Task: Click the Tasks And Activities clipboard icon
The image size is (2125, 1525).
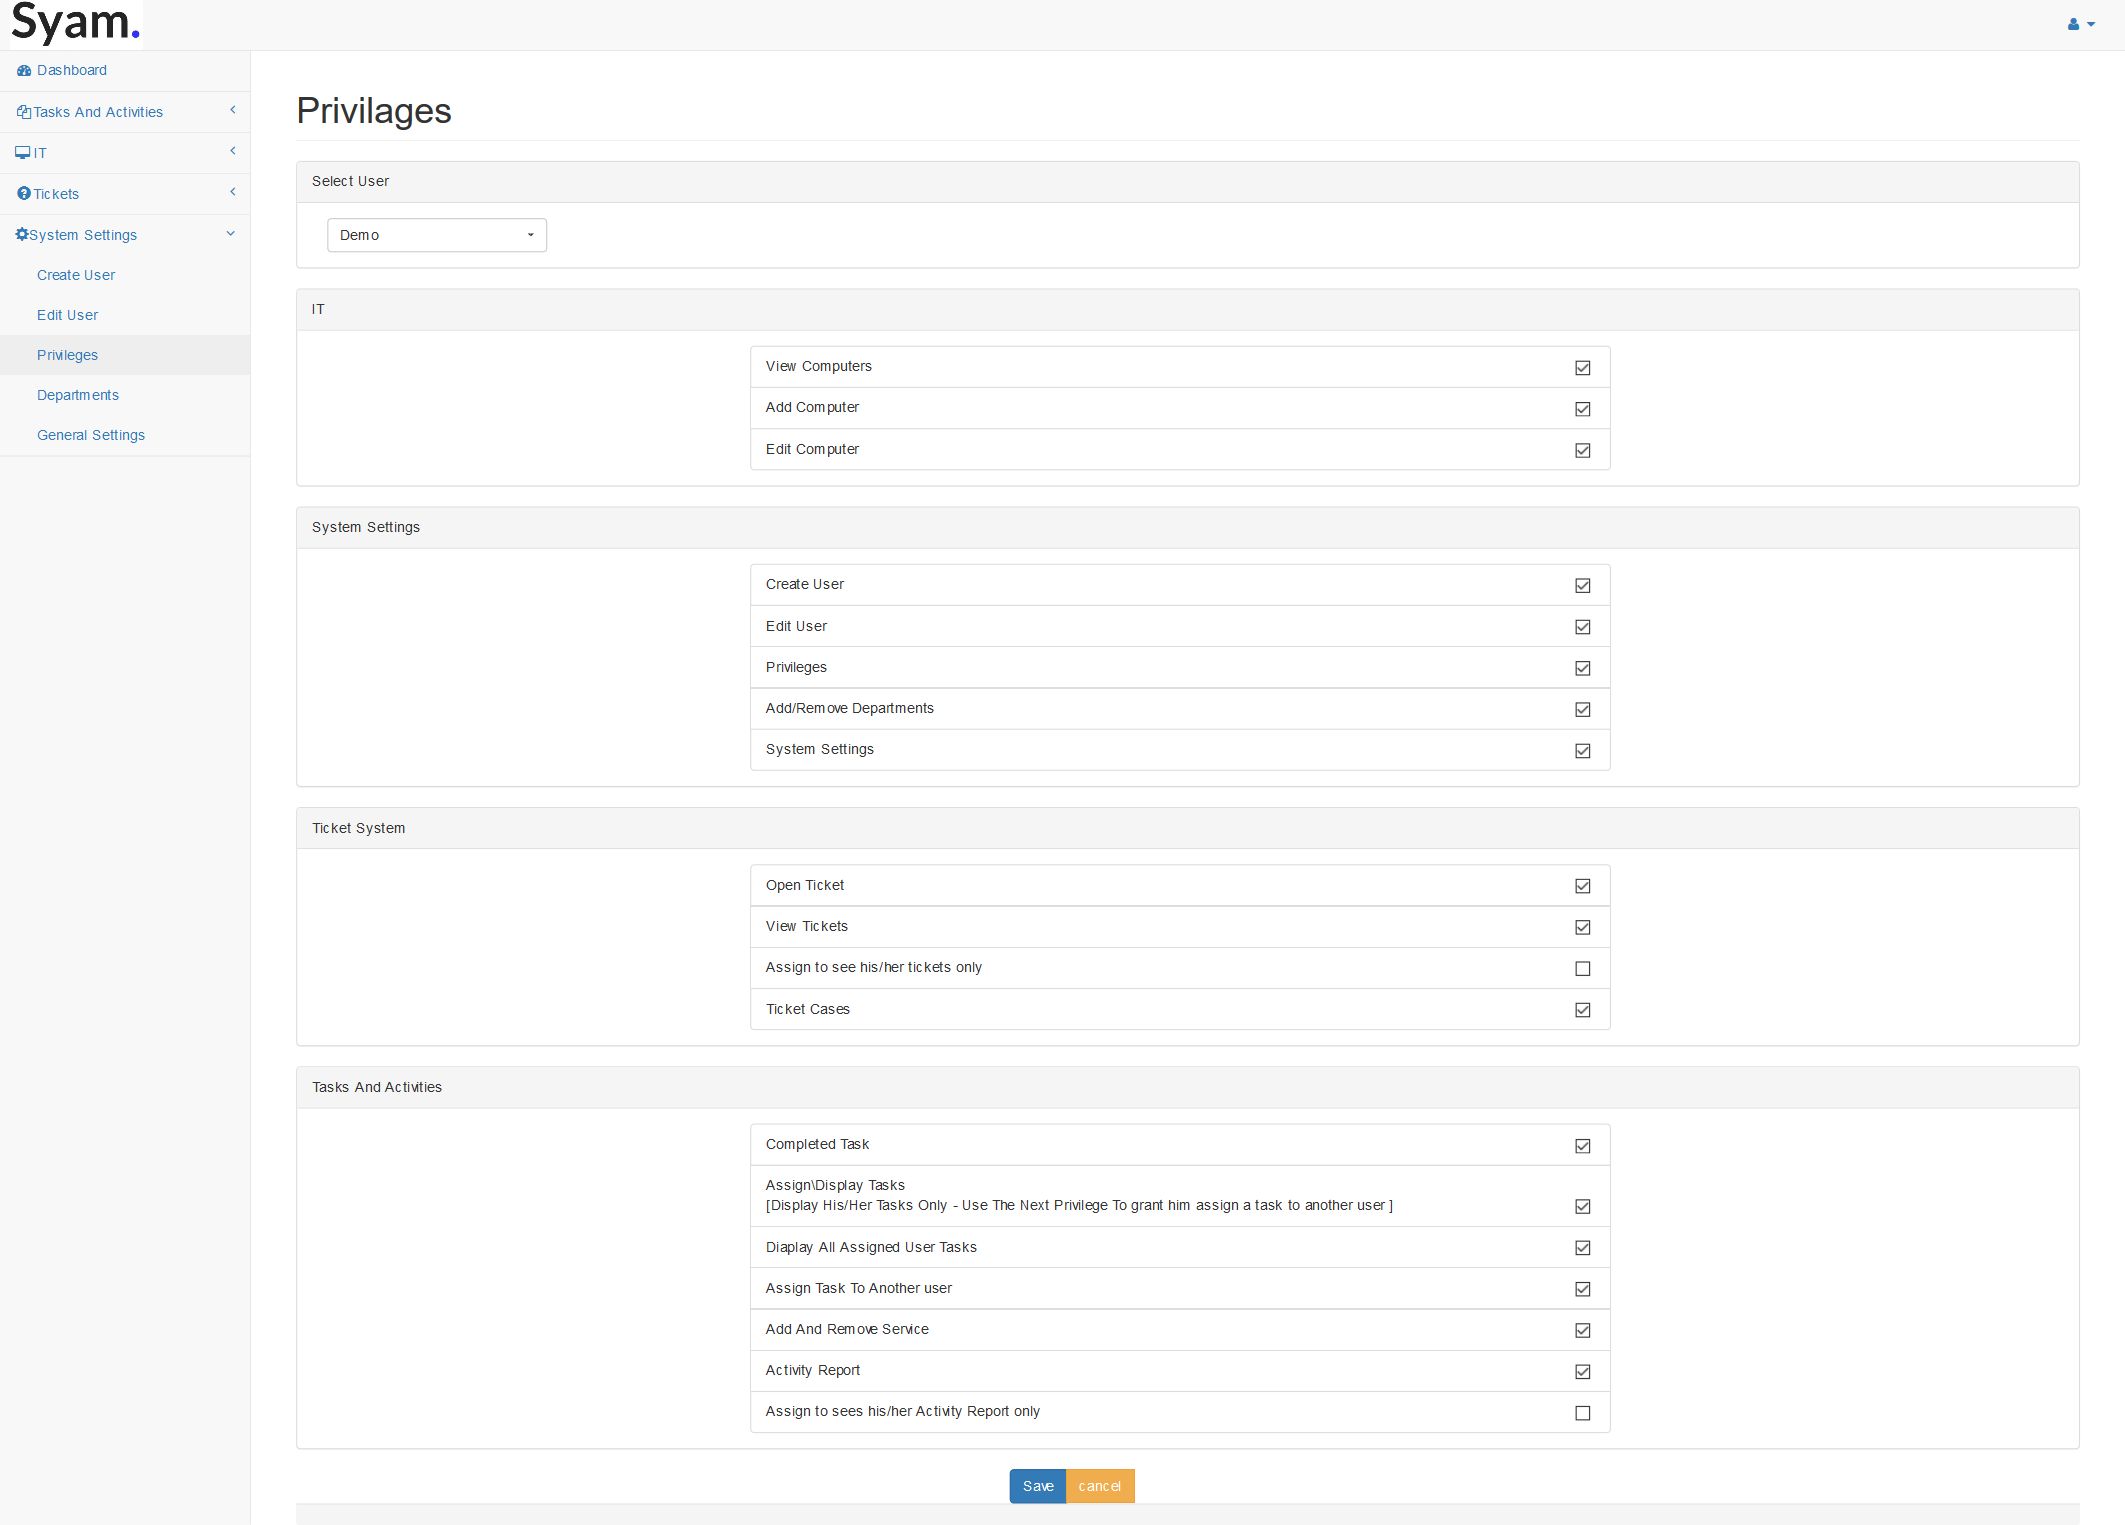Action: [24, 112]
